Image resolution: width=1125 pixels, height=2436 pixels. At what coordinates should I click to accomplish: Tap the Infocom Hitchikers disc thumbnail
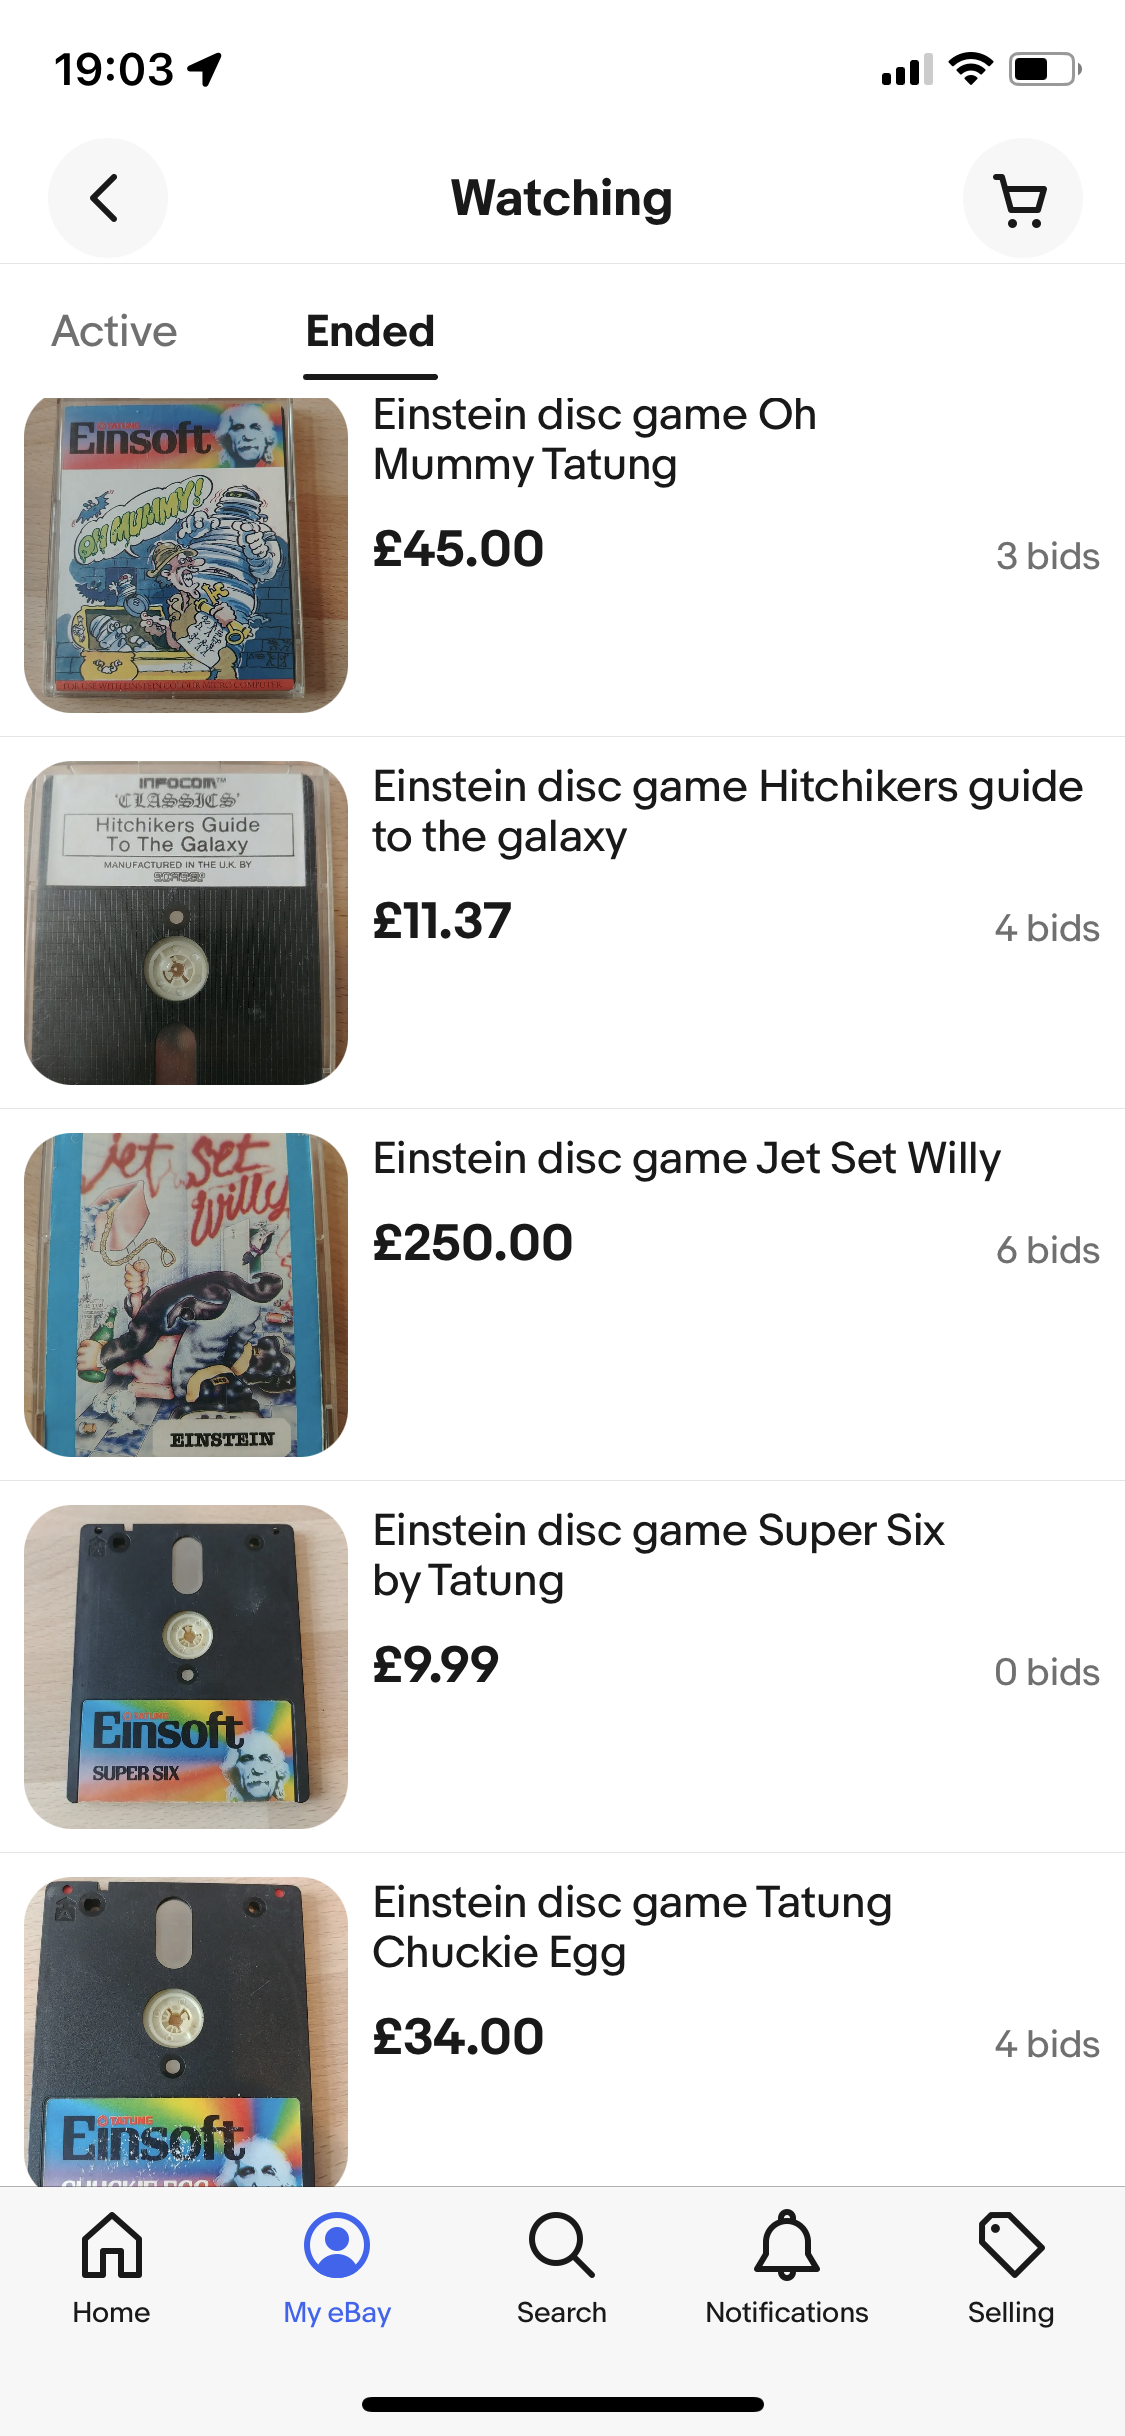pos(186,923)
